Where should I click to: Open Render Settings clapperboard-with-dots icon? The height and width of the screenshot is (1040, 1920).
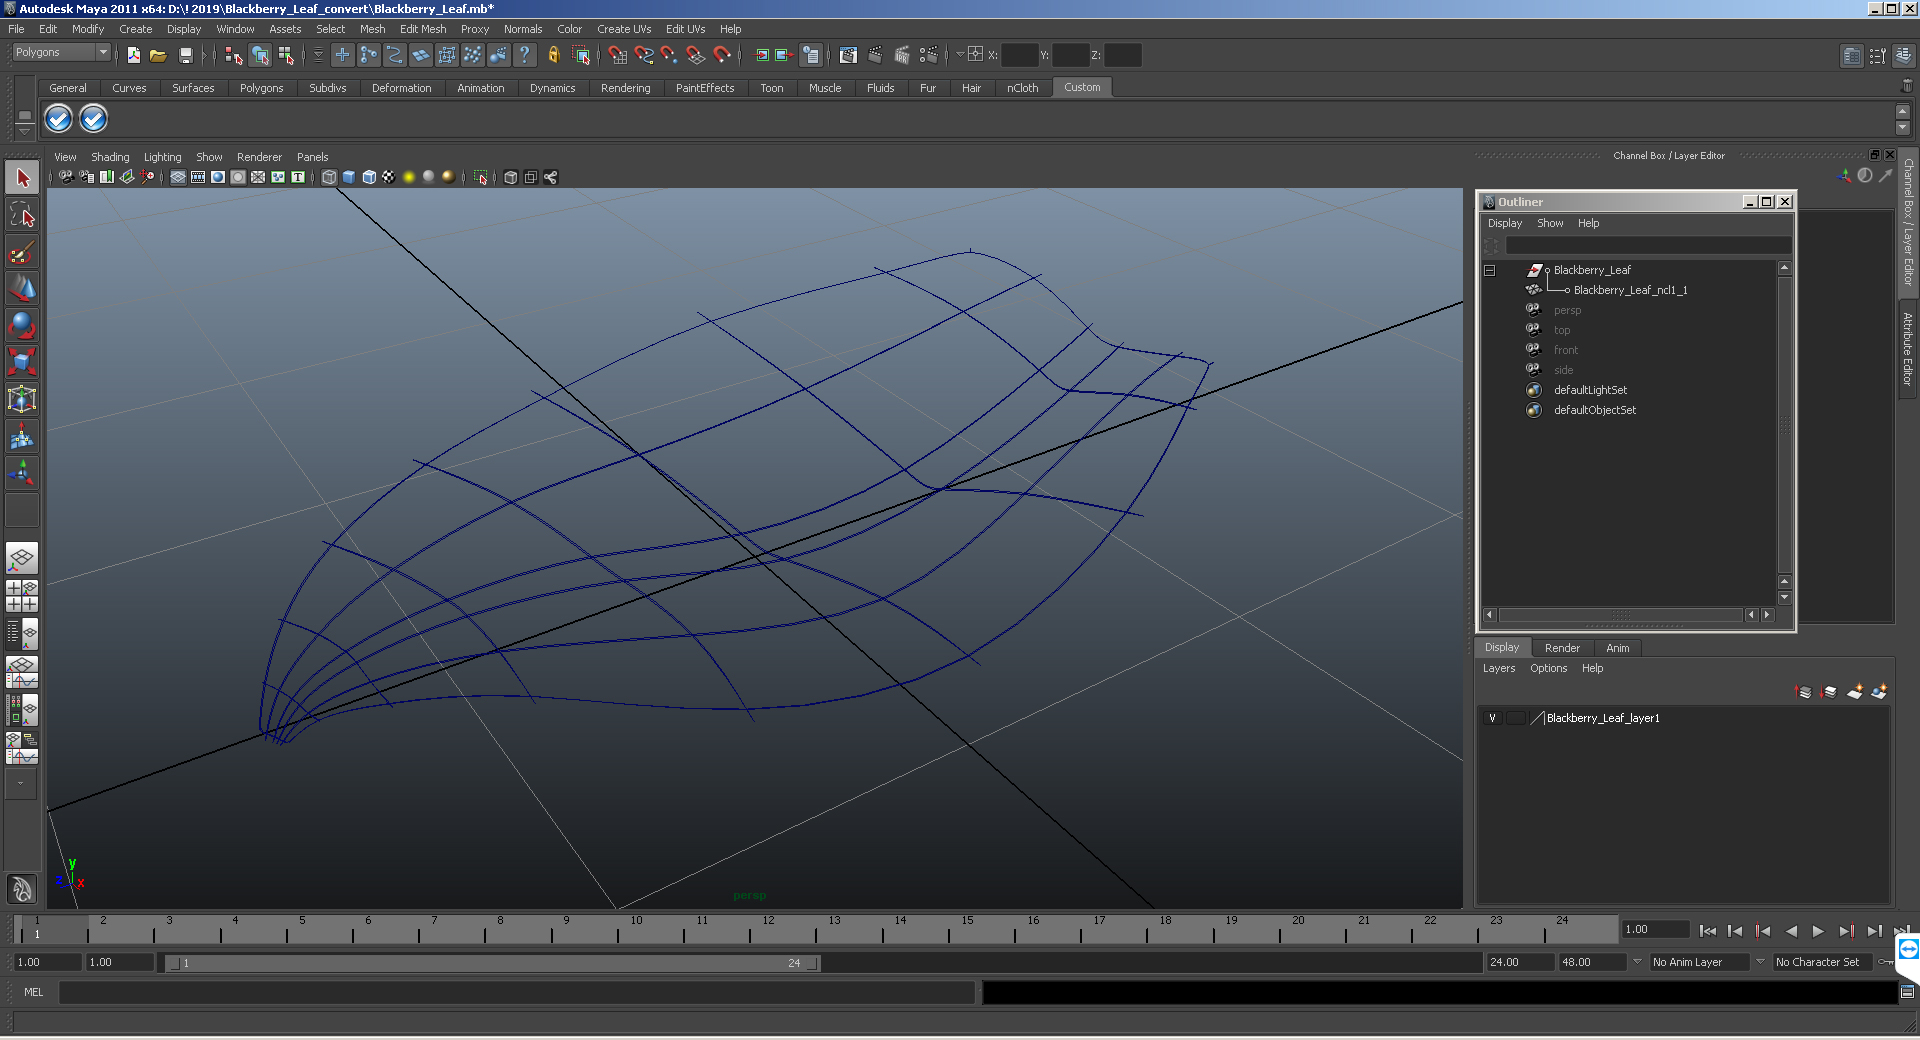pyautogui.click(x=928, y=55)
